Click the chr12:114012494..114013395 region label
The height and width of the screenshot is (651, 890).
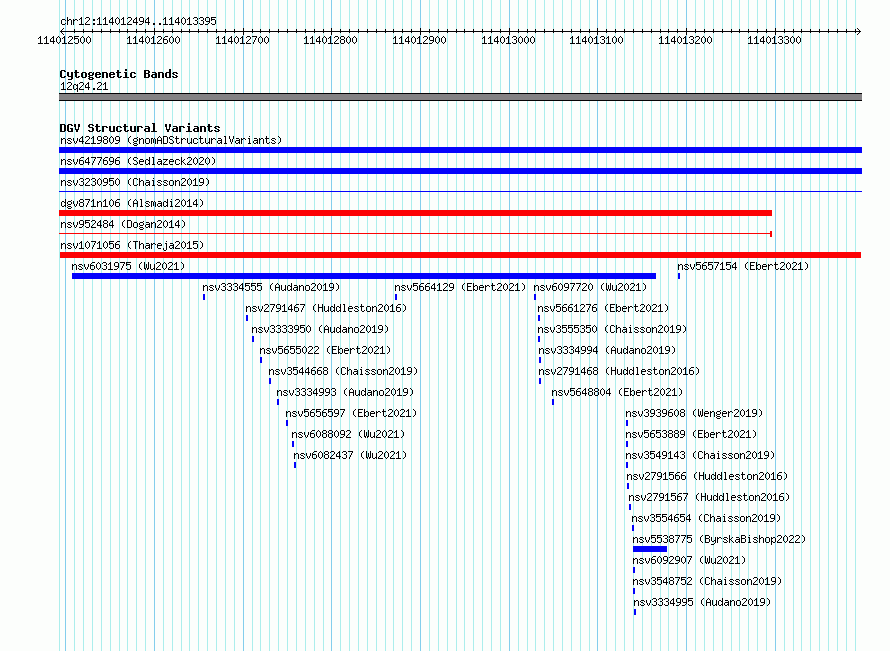pos(138,21)
